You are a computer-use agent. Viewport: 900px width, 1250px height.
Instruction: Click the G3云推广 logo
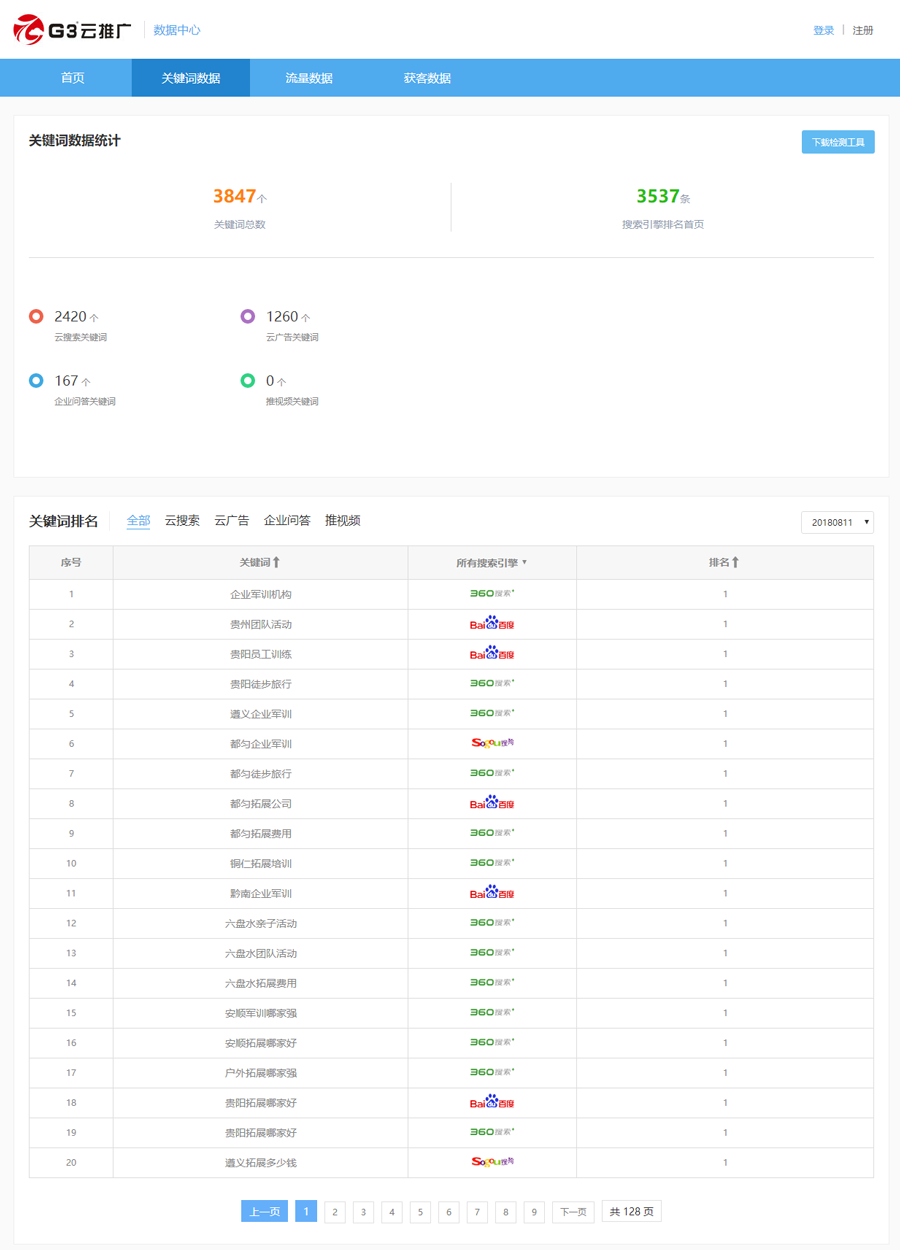[x=72, y=30]
